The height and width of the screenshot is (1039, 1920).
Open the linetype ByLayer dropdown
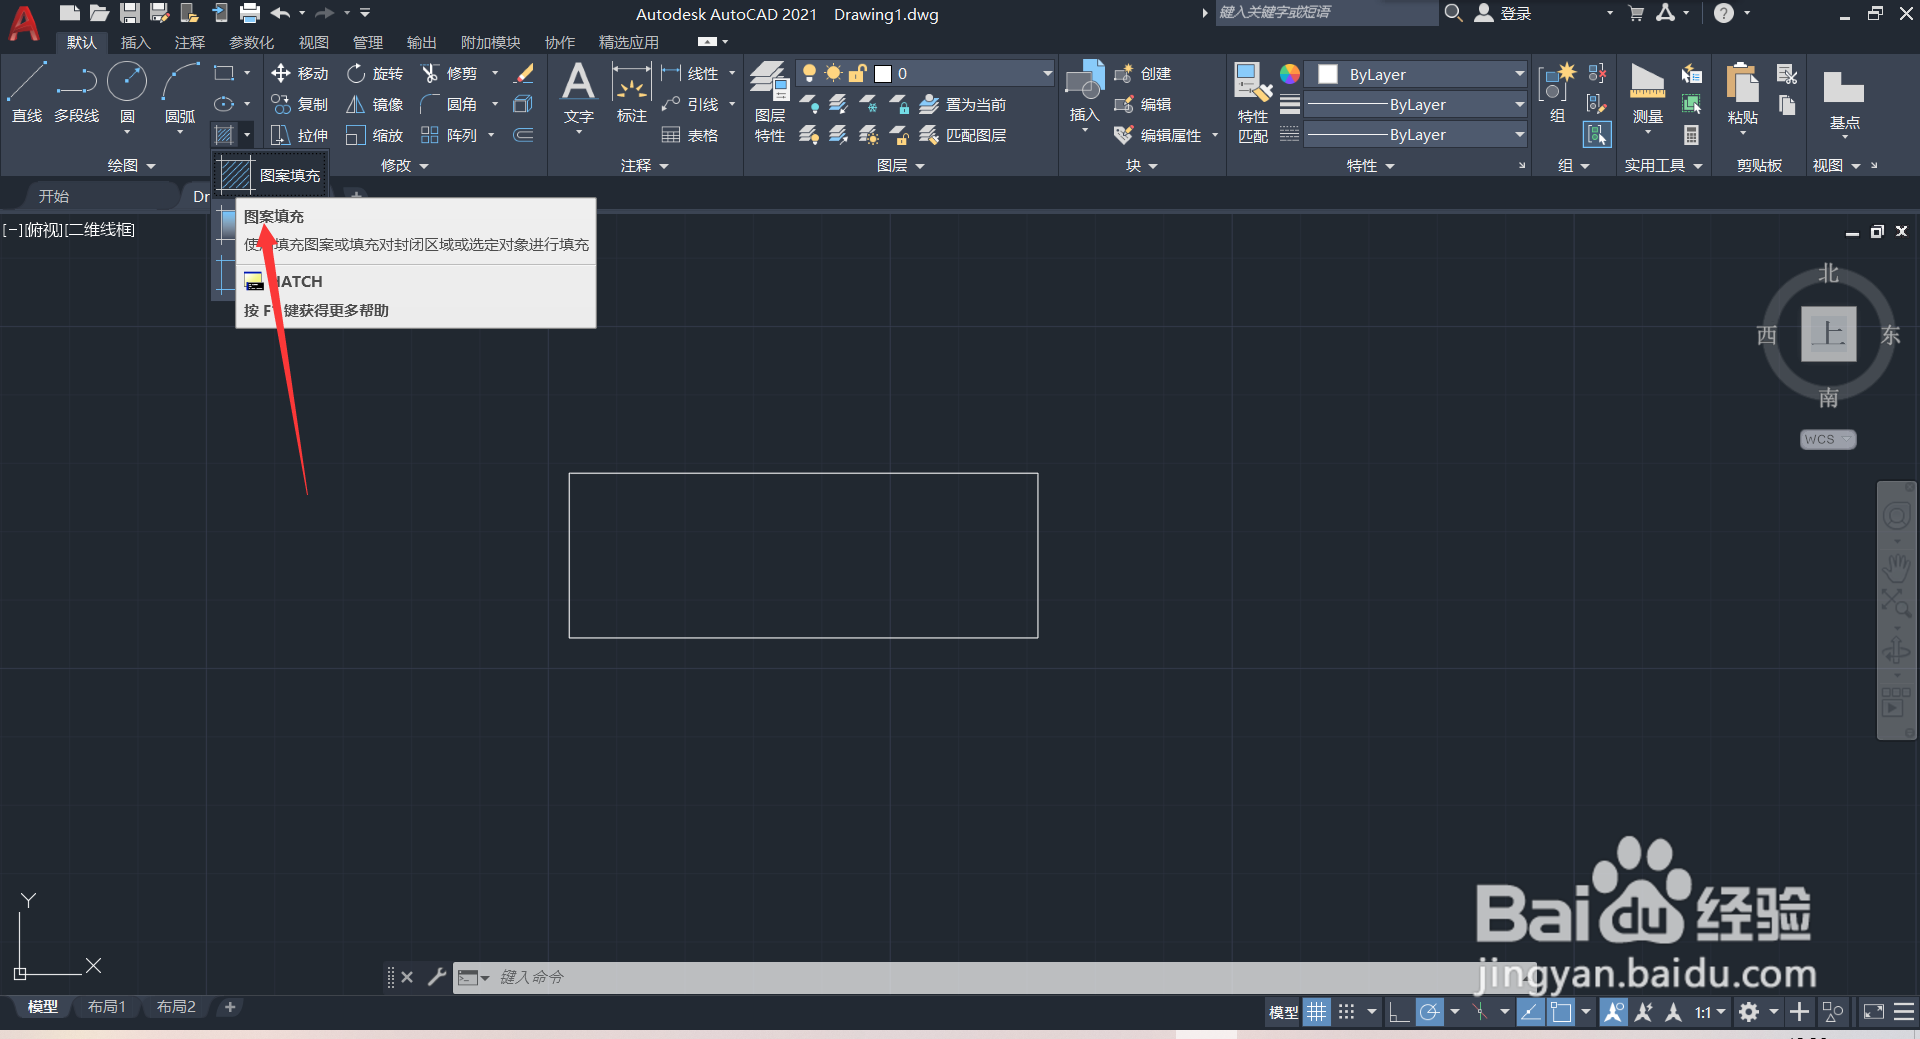[x=1415, y=134]
